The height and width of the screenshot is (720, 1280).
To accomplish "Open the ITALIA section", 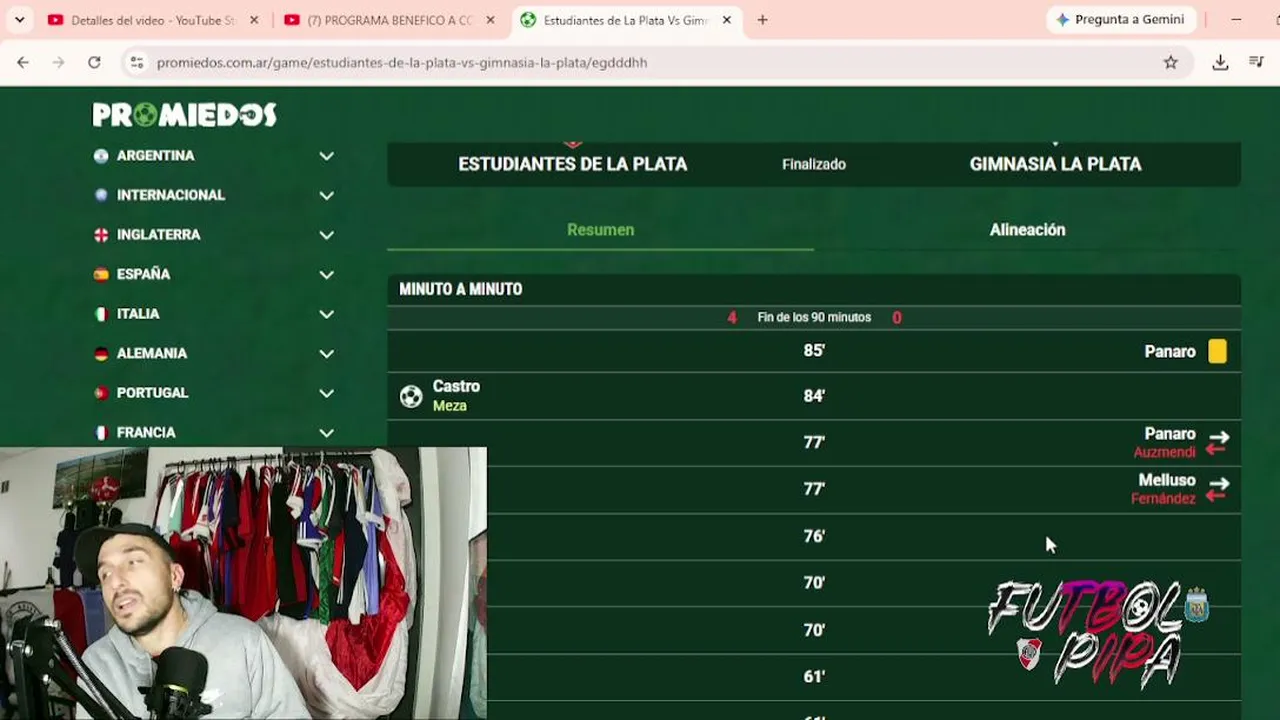I will tap(138, 314).
